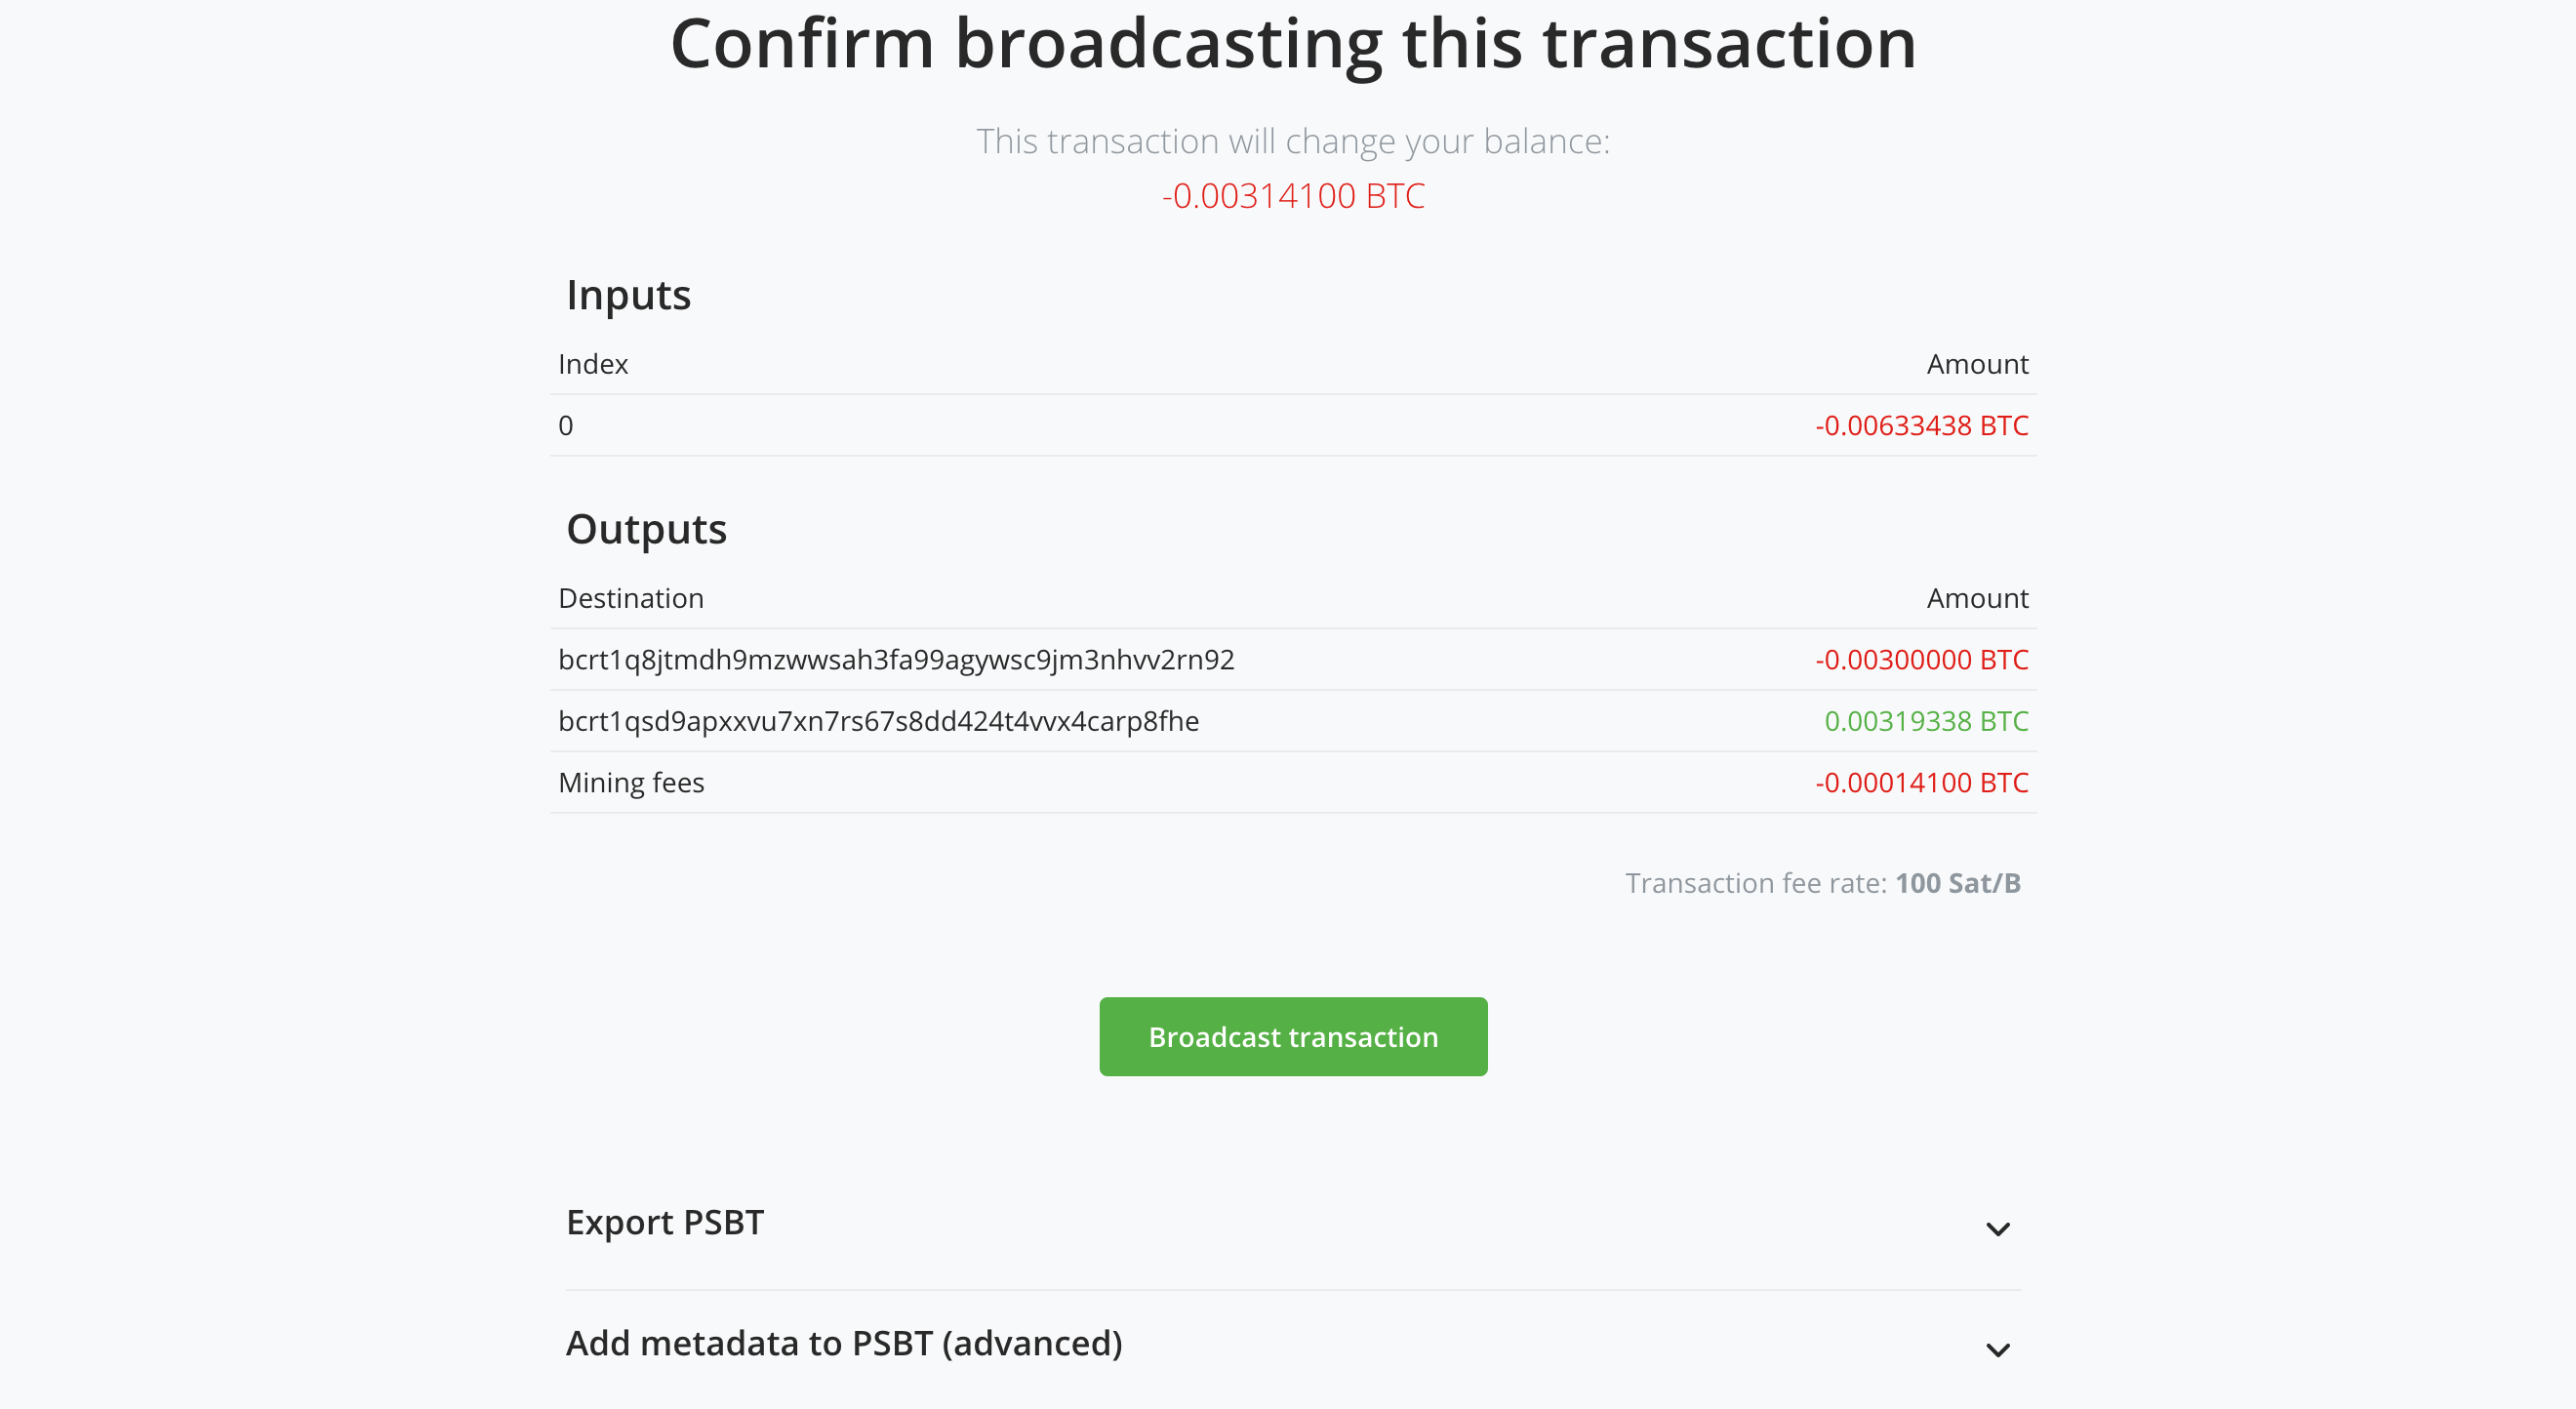Select the -0.00300000 BTC output amount
This screenshot has width=2576, height=1409.
tap(1921, 659)
